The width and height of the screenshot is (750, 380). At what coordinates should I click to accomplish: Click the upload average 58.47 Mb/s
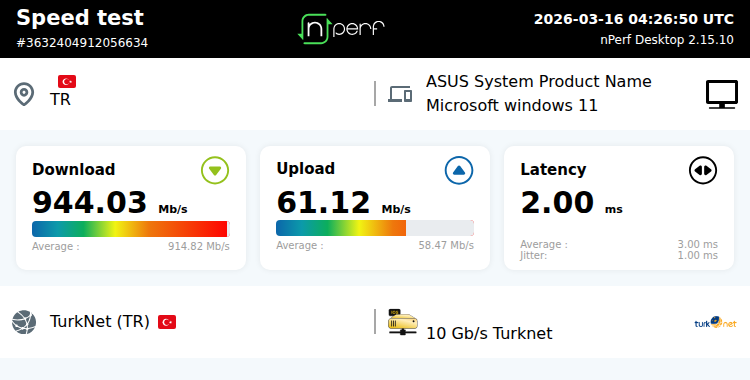(446, 246)
